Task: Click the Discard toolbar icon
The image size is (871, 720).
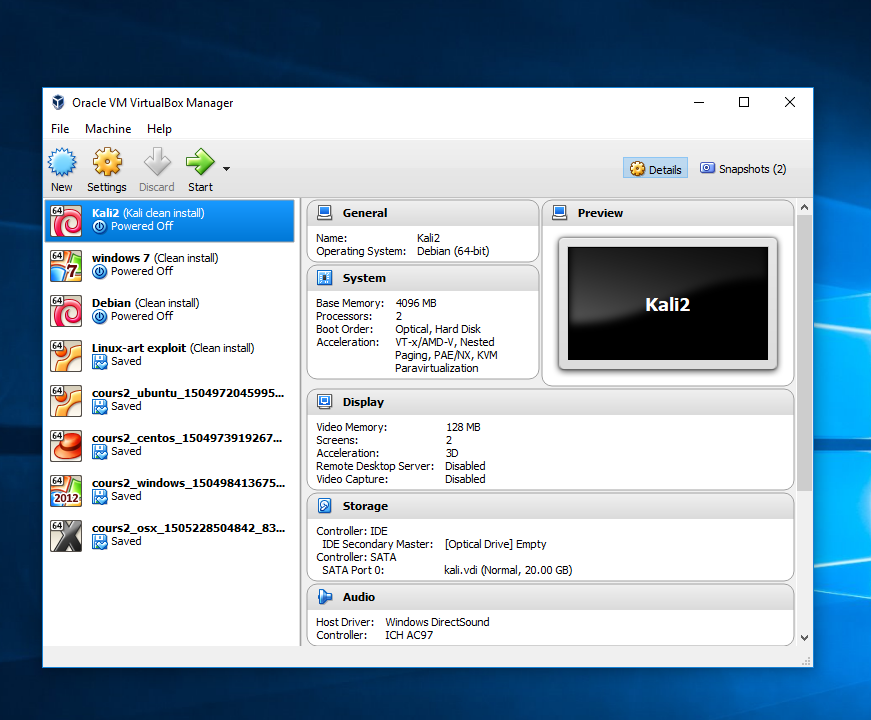Action: (x=156, y=162)
